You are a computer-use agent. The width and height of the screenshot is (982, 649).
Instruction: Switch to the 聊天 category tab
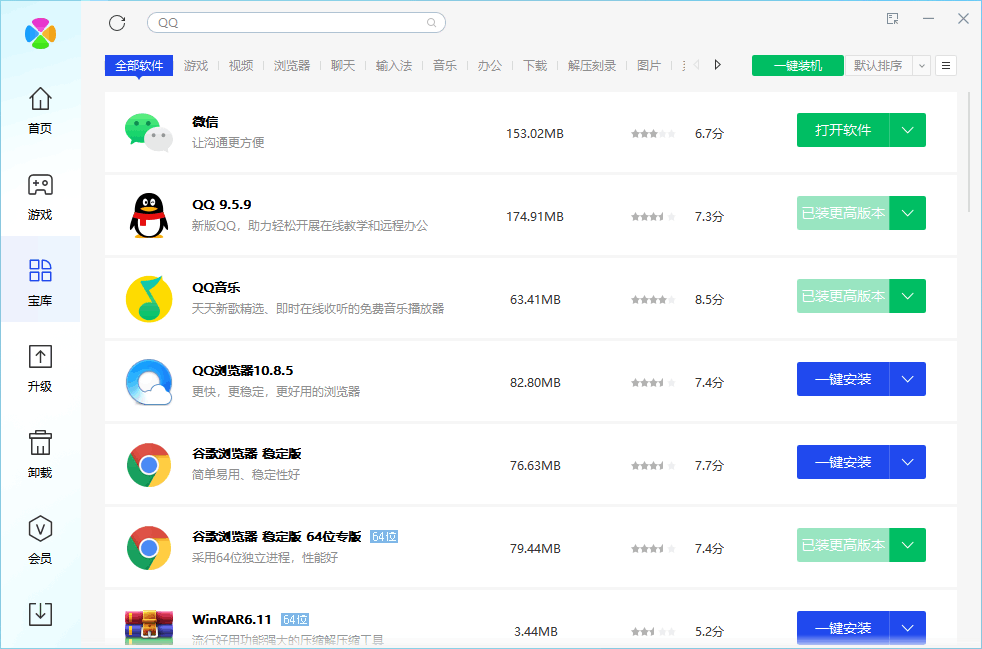343,65
